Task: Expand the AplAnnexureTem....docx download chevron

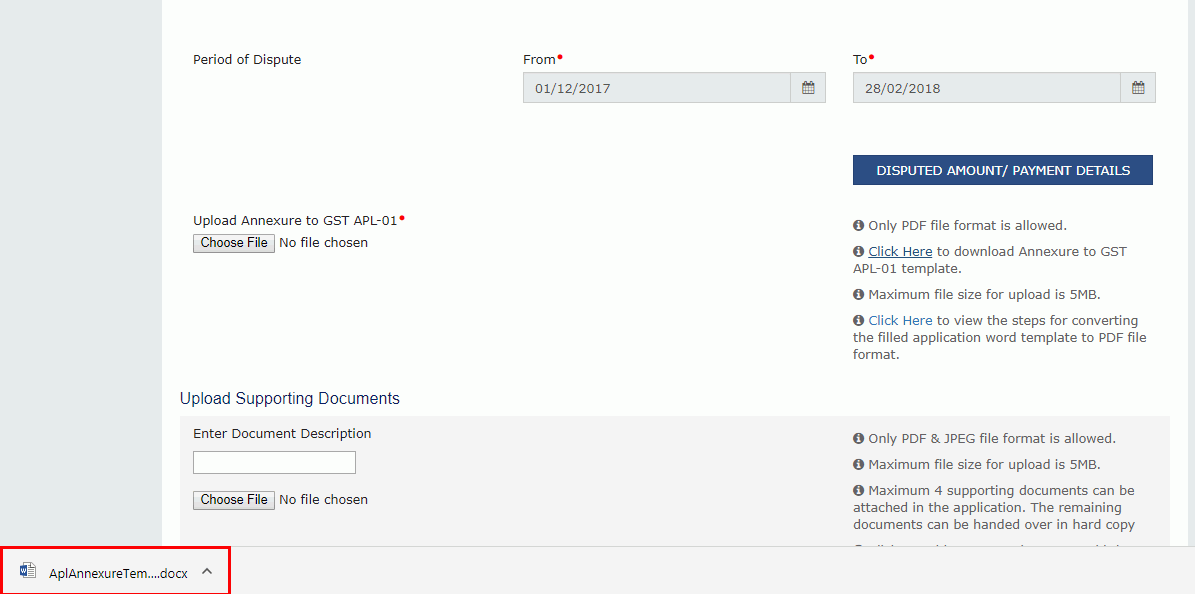Action: coord(207,570)
